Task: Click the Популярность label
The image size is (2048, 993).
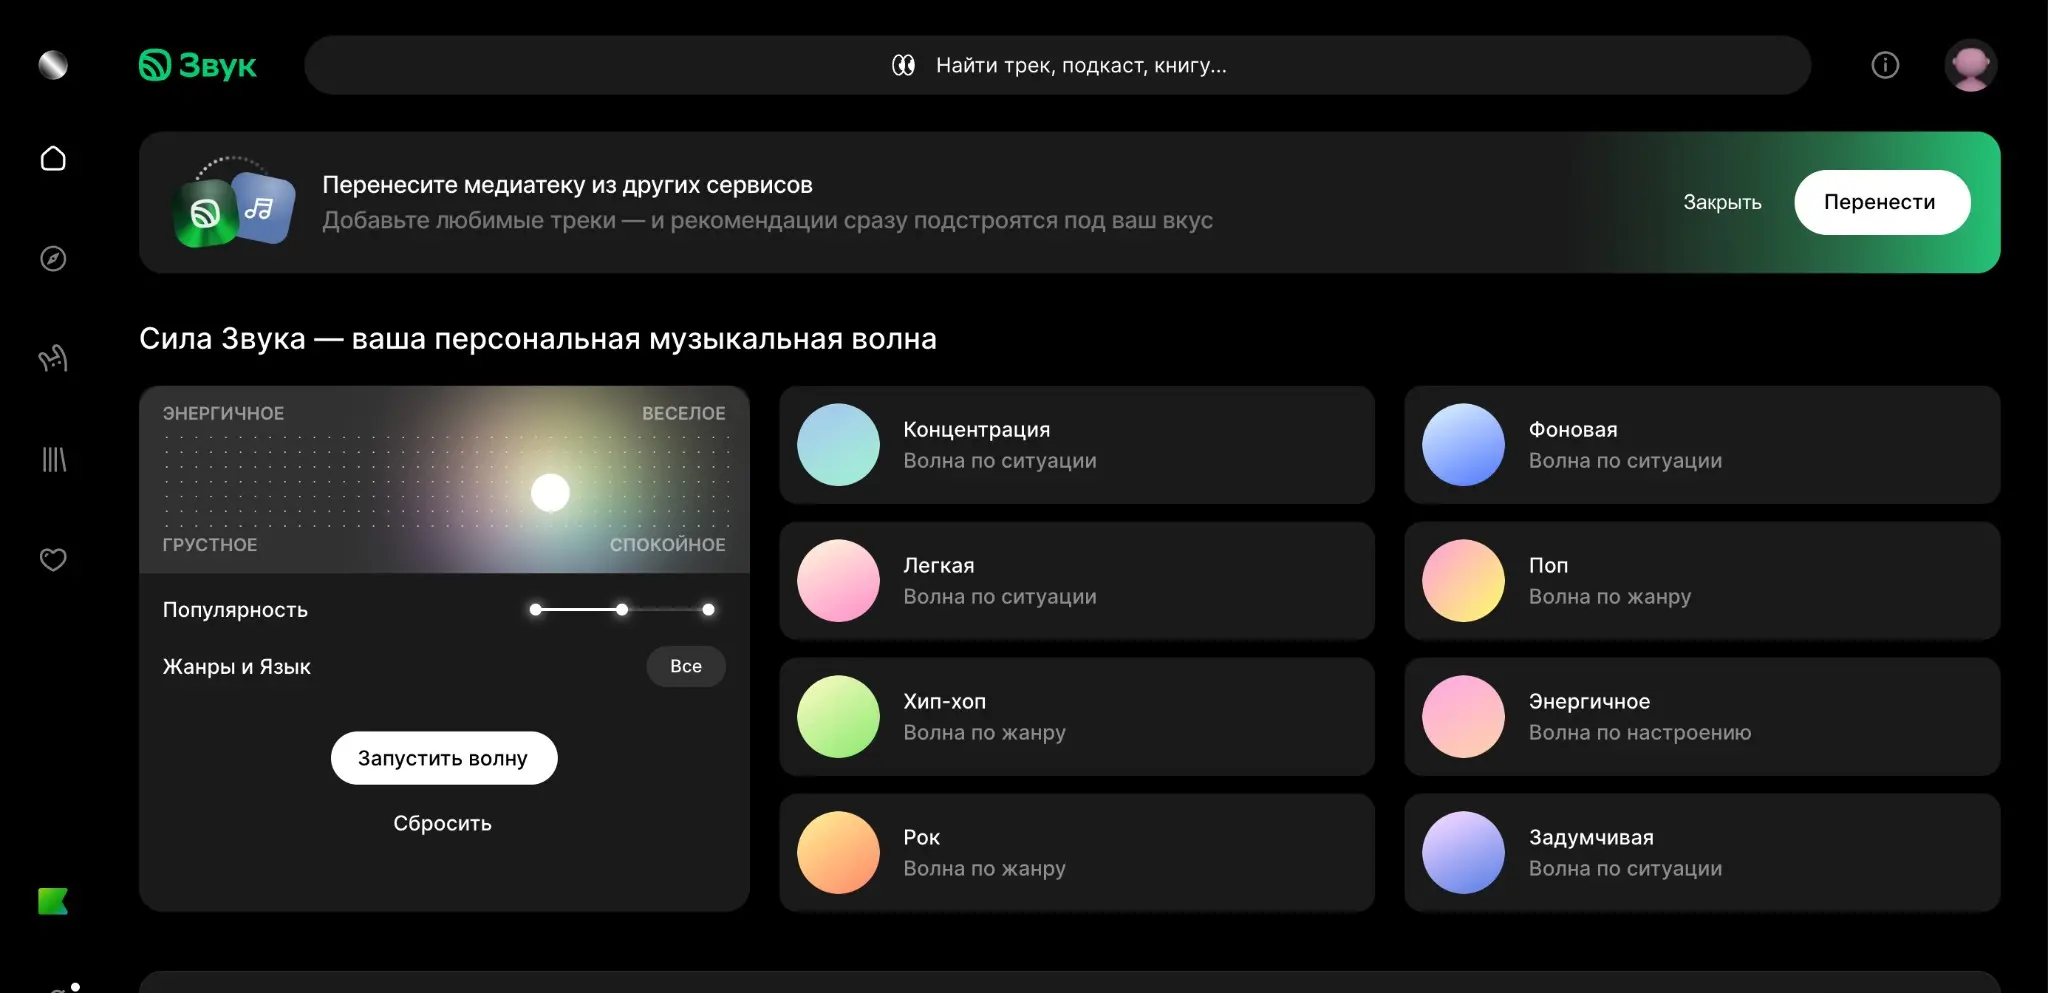Action: point(235,609)
